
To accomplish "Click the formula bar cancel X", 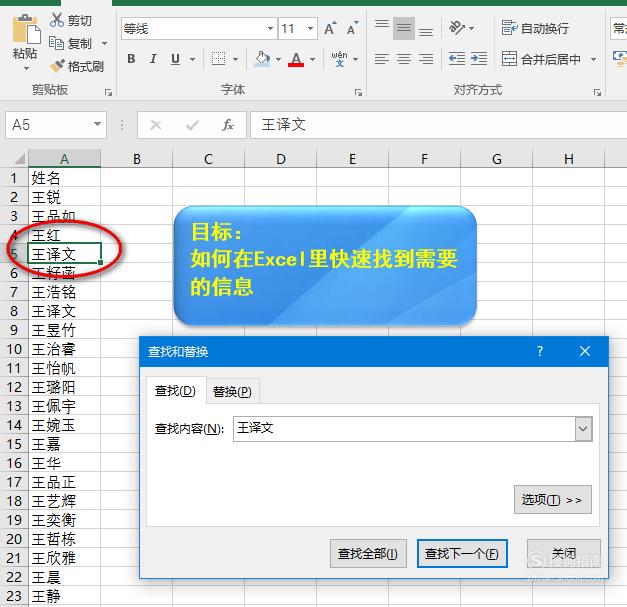I will point(156,125).
